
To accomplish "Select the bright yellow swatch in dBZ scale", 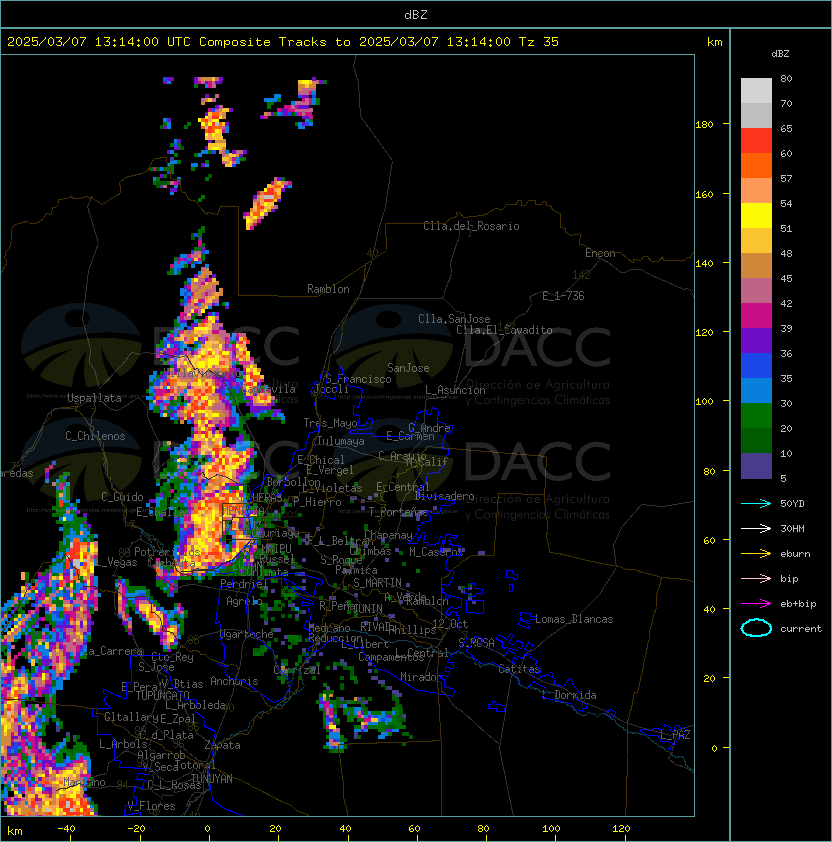I will coord(756,216).
